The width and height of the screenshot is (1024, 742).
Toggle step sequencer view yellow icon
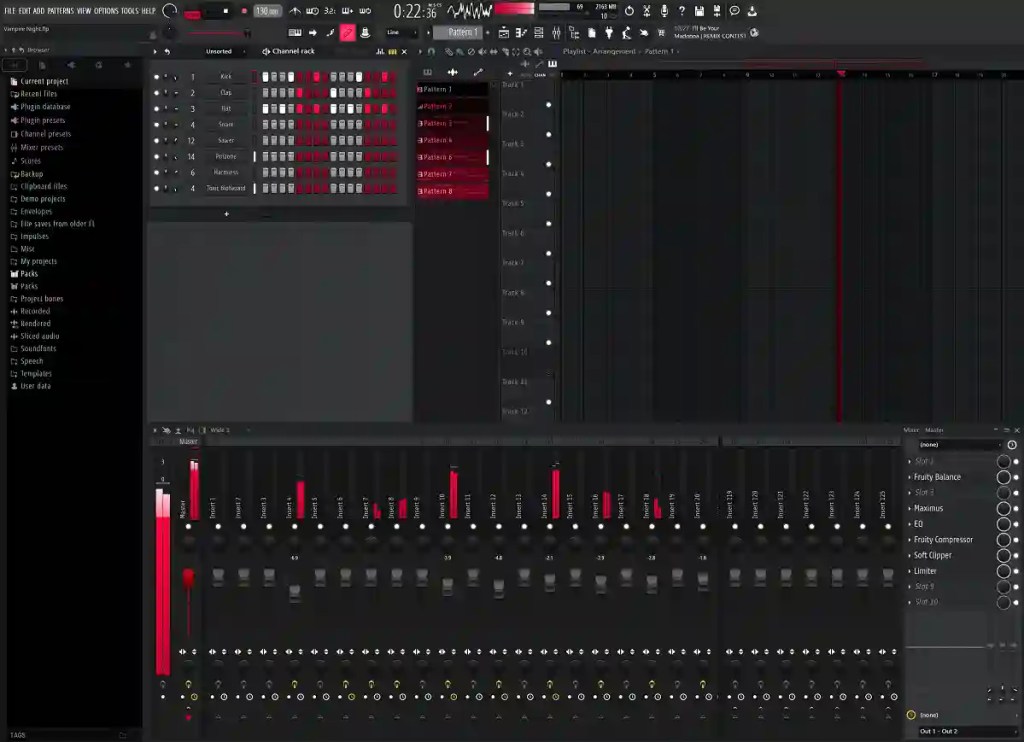pyautogui.click(x=392, y=52)
